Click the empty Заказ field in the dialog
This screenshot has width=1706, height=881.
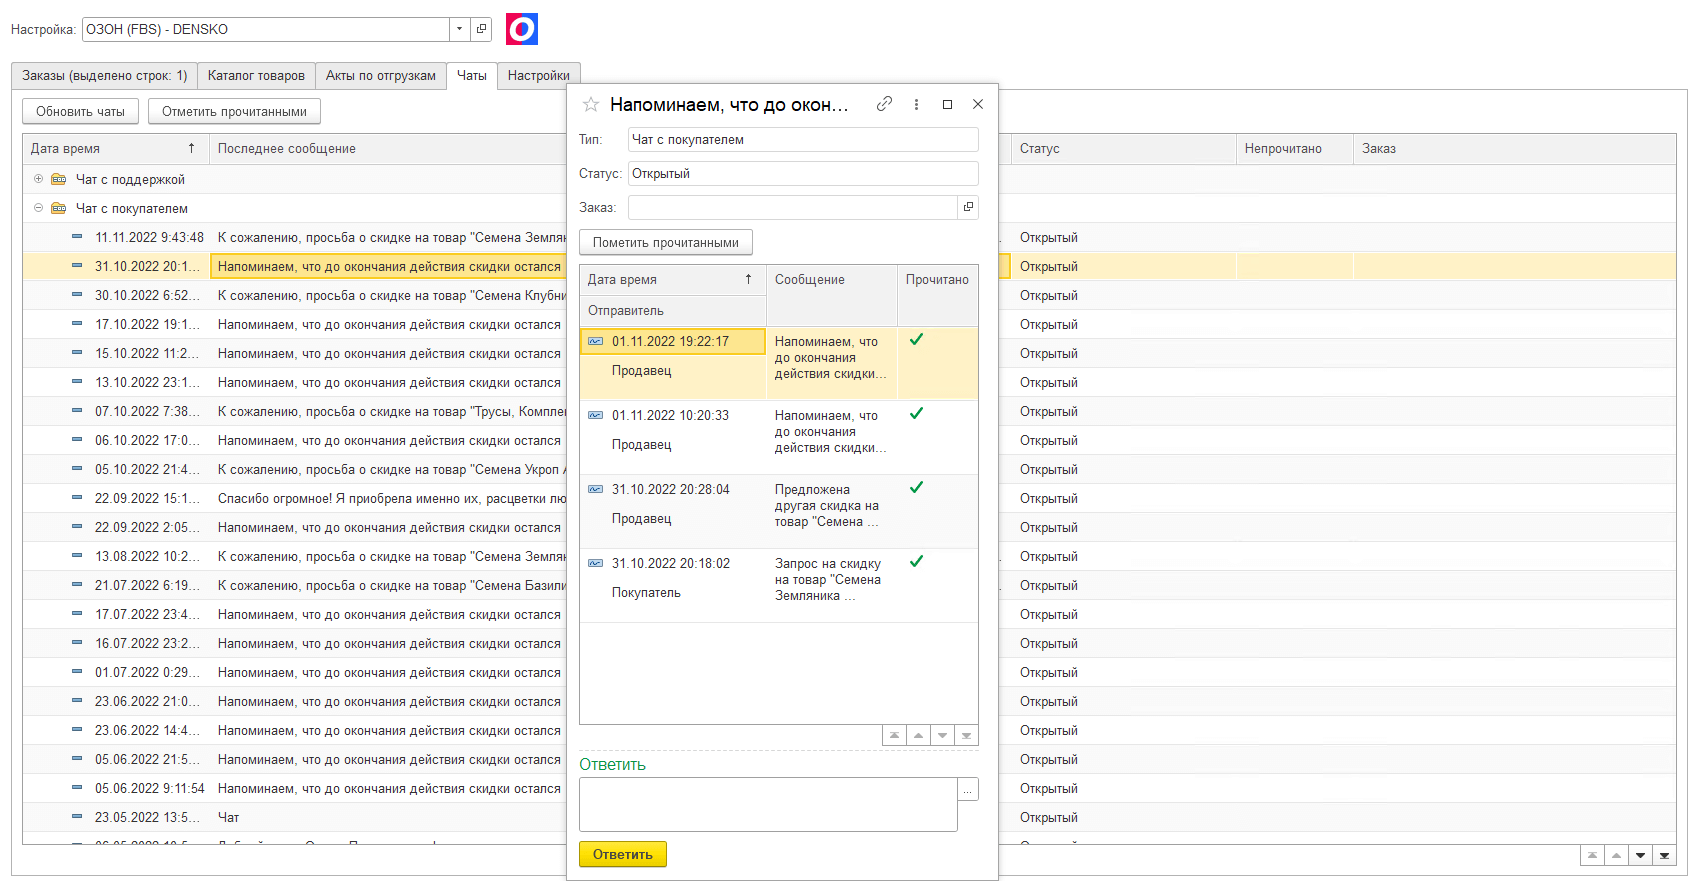(793, 208)
